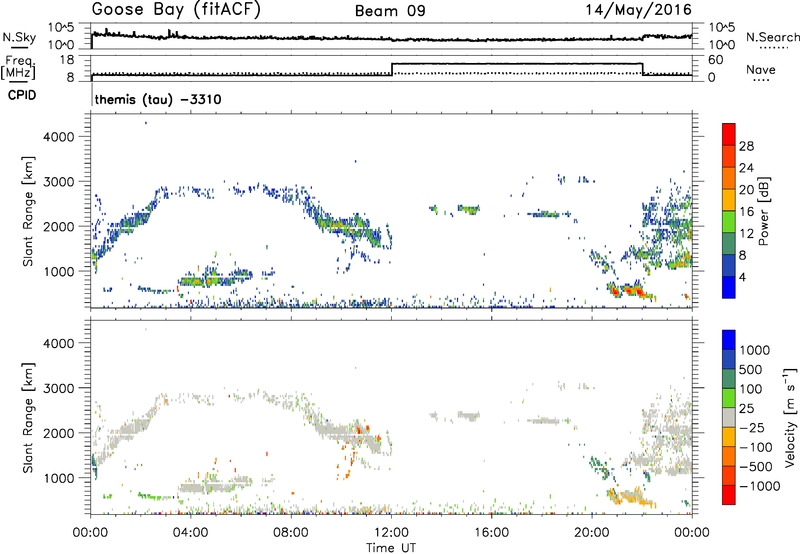This screenshot has width=800, height=554.
Task: Click the "12" label on the power scale
Action: (x=746, y=234)
